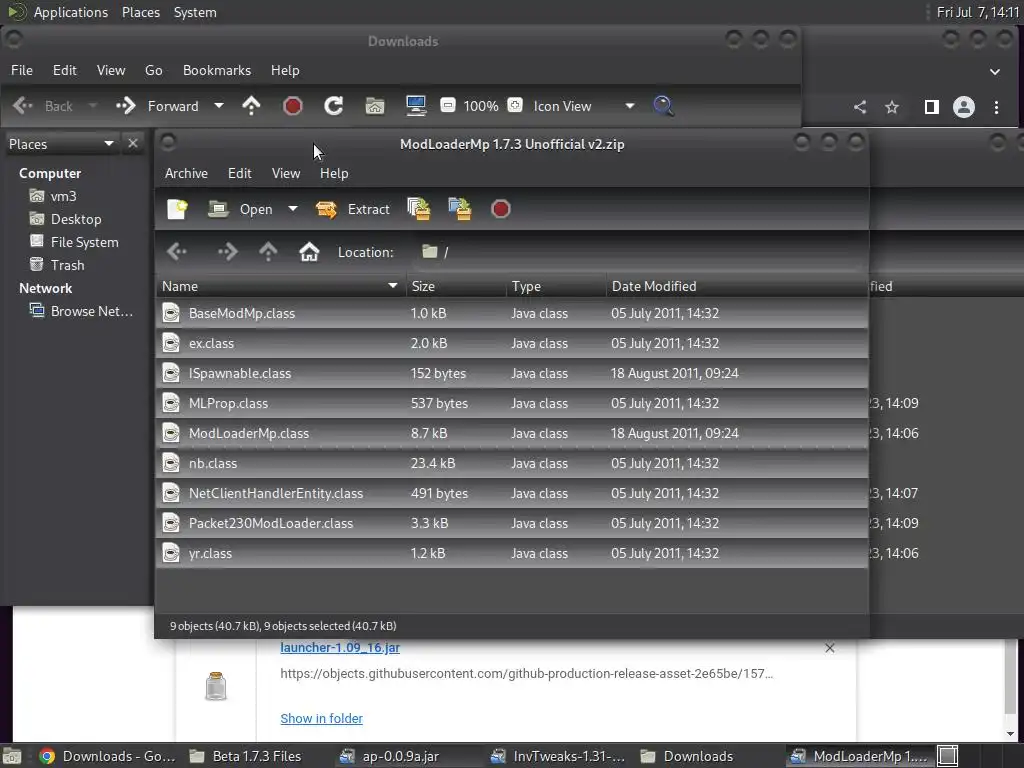1024x768 pixels.
Task: Zoom out in Downloads file manager
Action: (x=448, y=105)
